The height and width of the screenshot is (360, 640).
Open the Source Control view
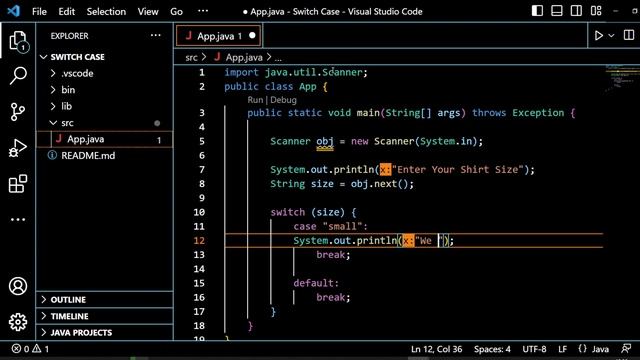pos(18,111)
